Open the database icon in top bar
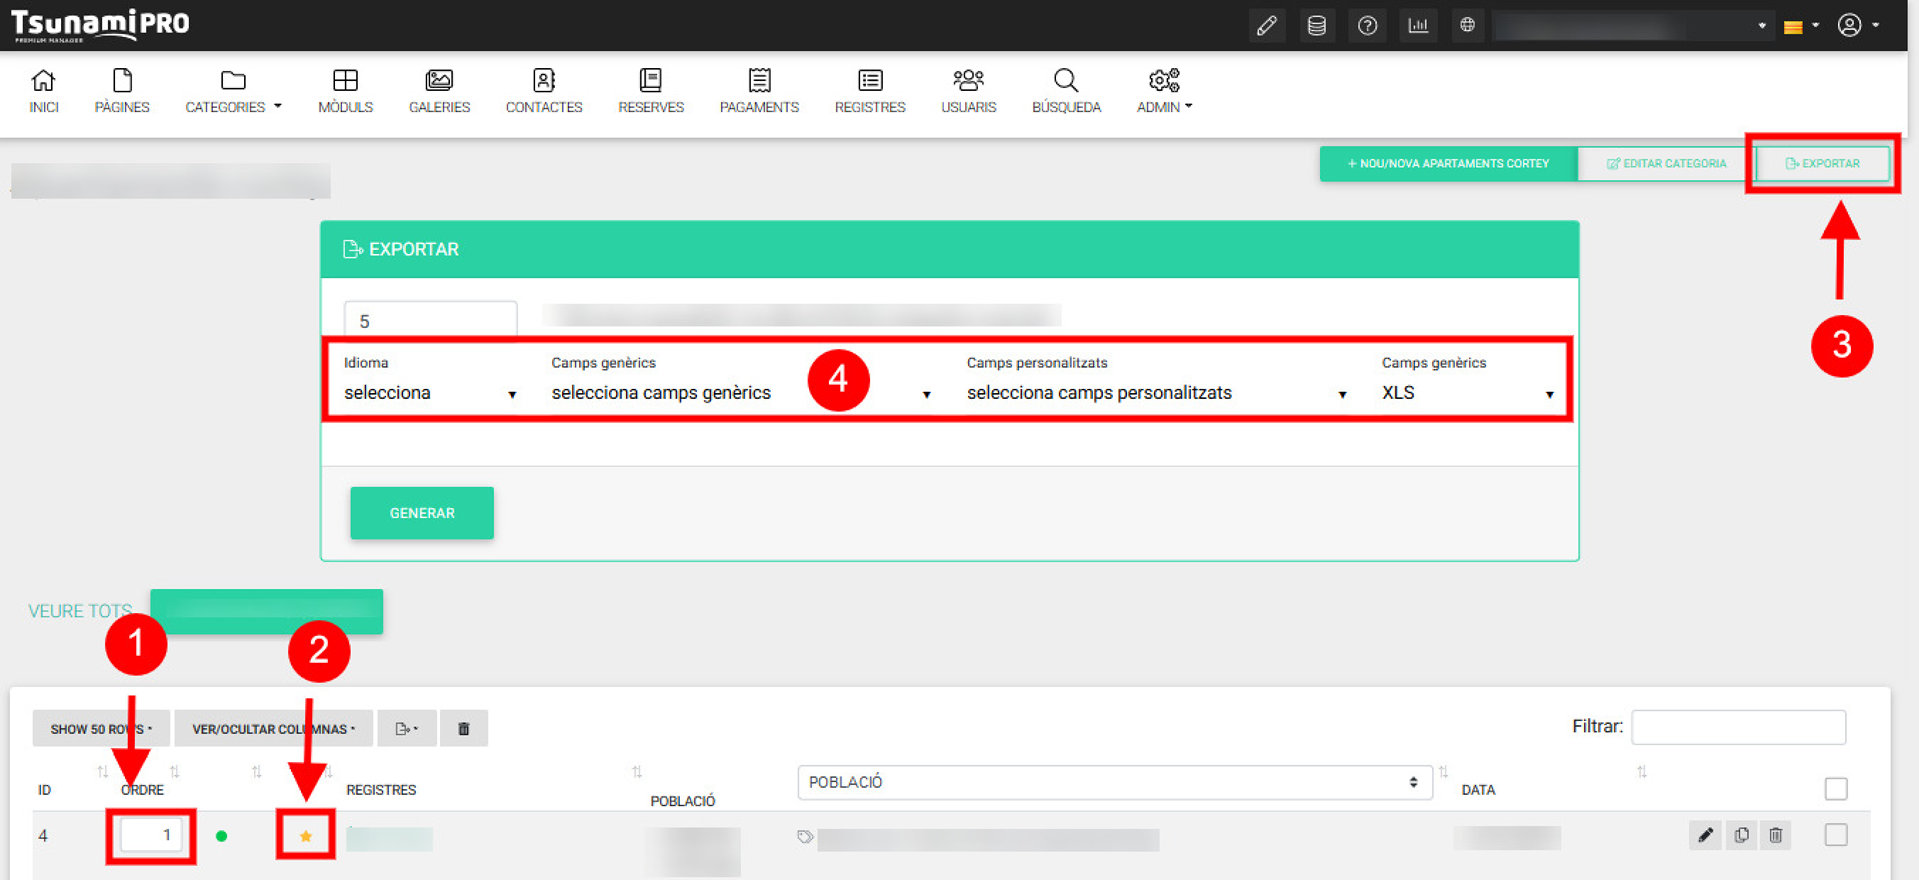This screenshot has height=880, width=1919. coord(1317,26)
